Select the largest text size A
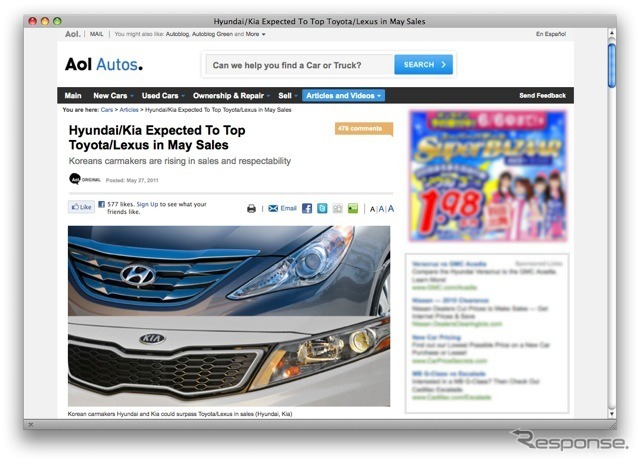The image size is (640, 462). pos(391,209)
